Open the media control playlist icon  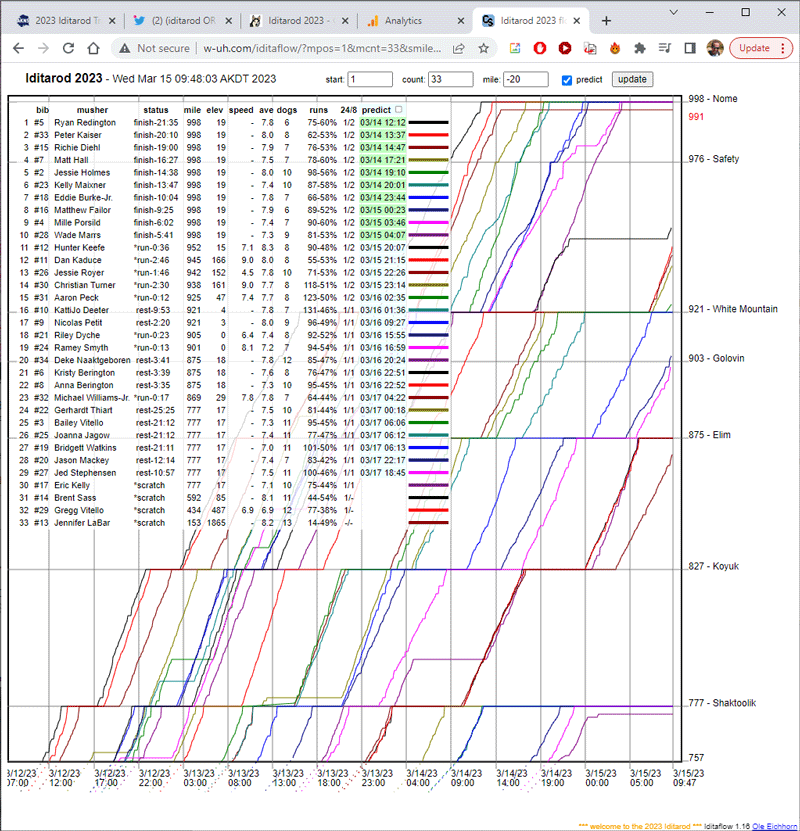(664, 48)
